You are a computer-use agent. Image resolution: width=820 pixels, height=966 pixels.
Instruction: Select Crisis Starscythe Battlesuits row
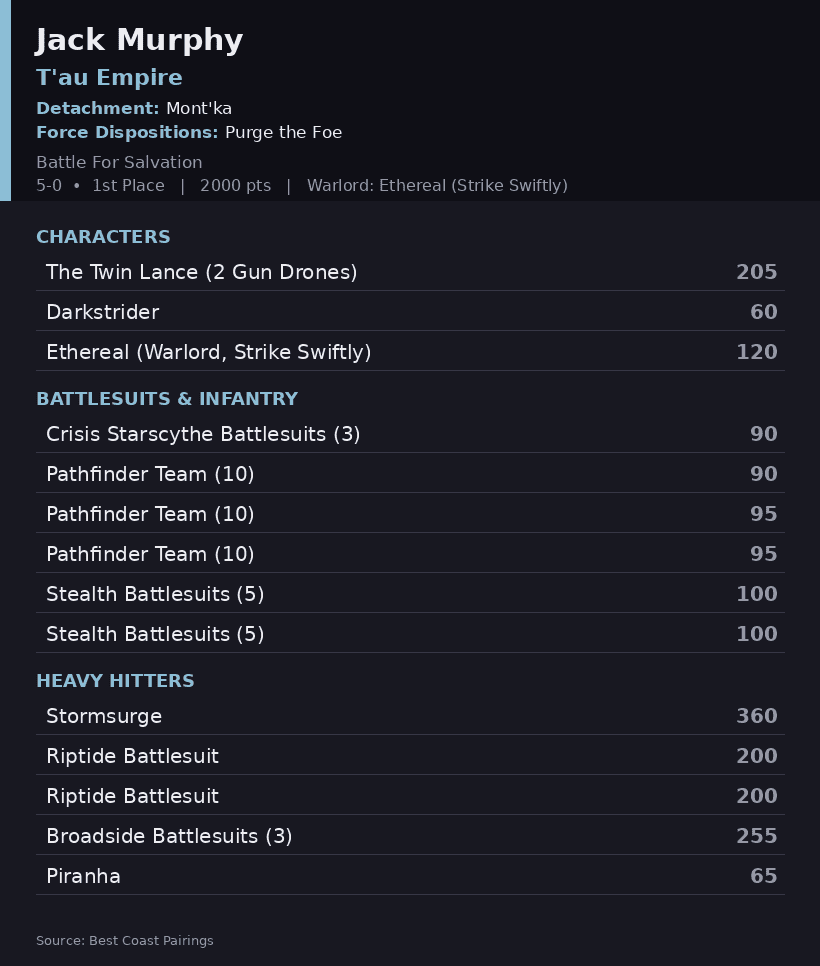tap(410, 434)
